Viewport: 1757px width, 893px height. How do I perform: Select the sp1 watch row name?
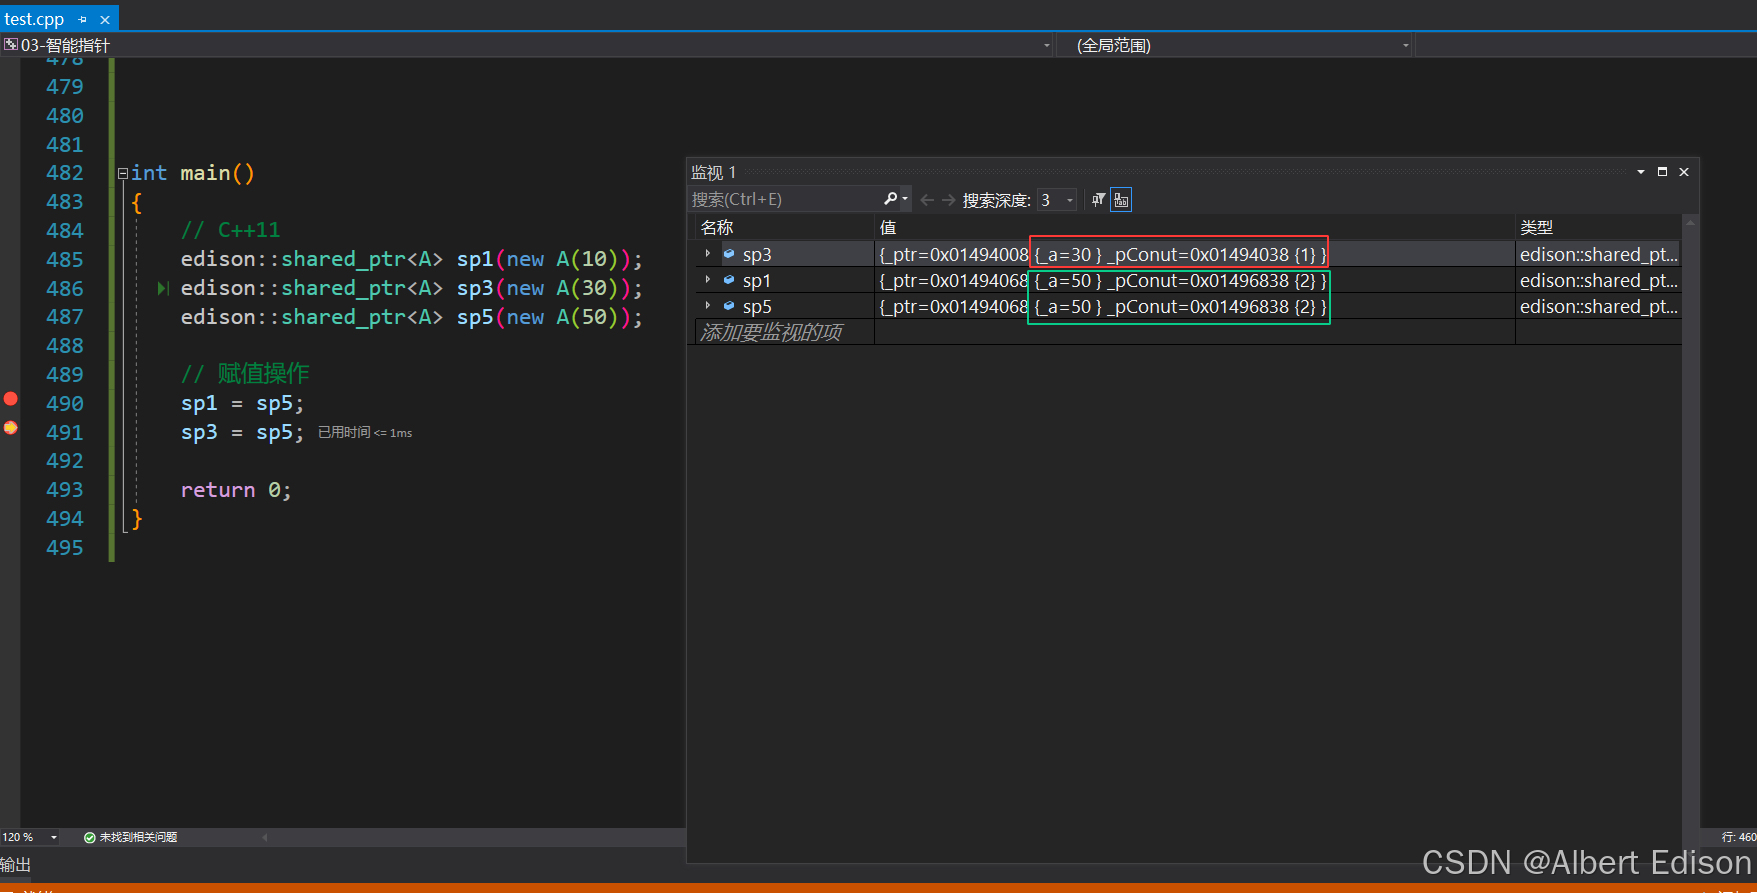[757, 281]
